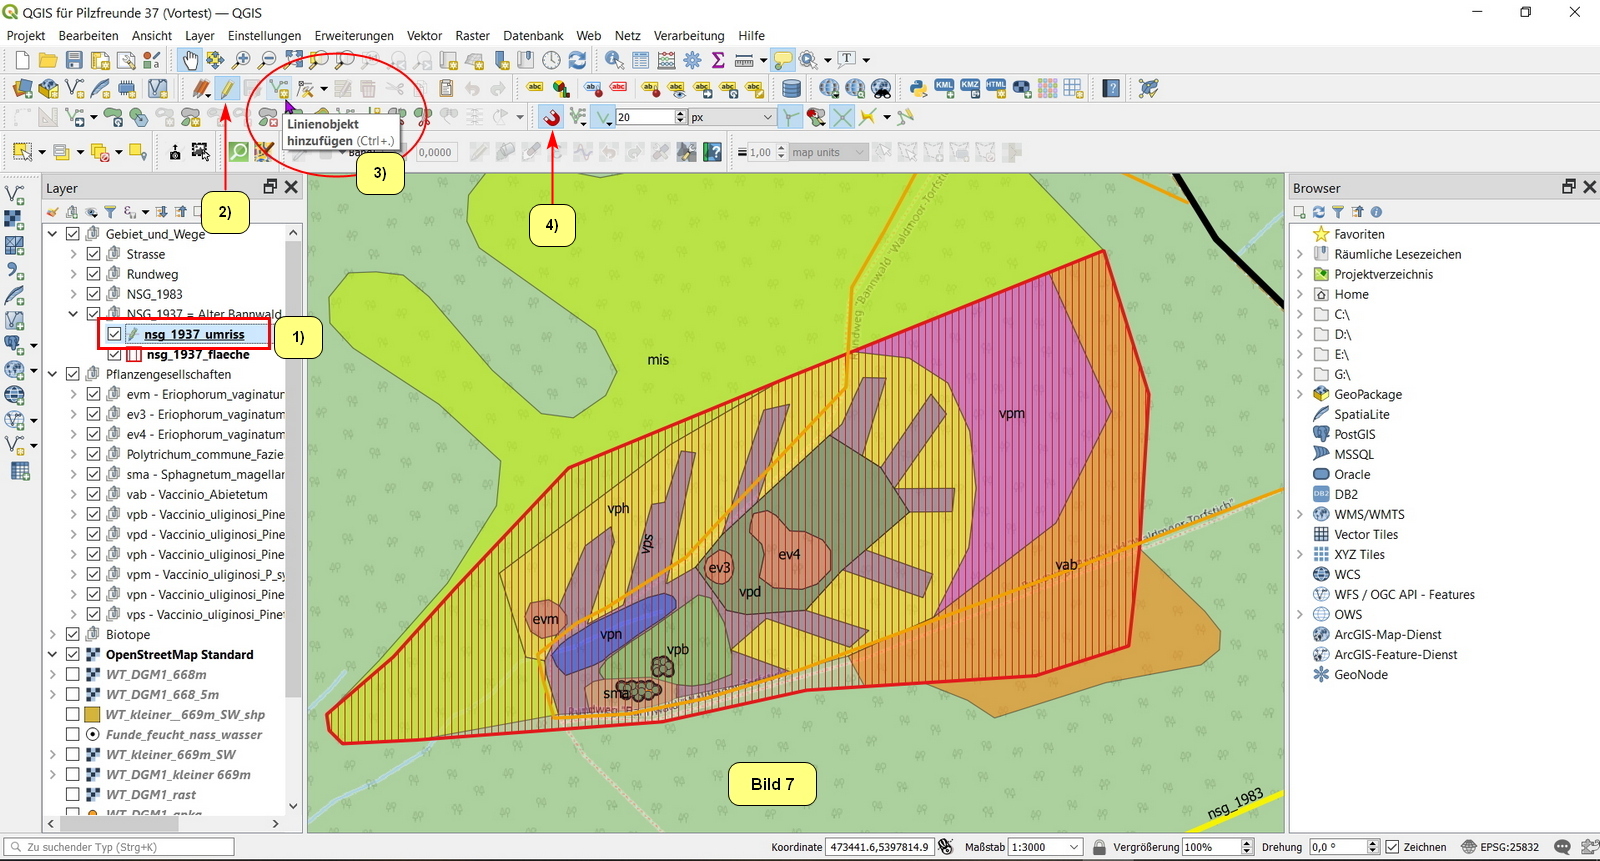
Task: Open the Maßstab scale dropdown
Action: [x=1074, y=847]
